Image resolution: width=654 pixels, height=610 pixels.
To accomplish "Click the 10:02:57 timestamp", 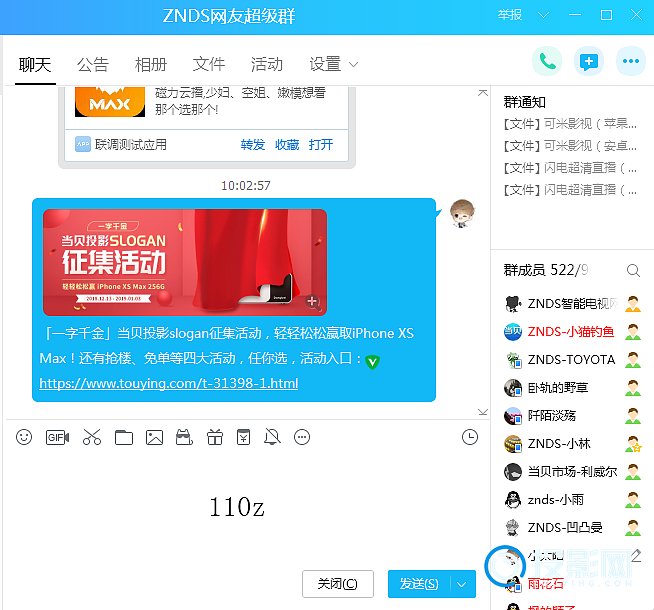I will point(246,186).
